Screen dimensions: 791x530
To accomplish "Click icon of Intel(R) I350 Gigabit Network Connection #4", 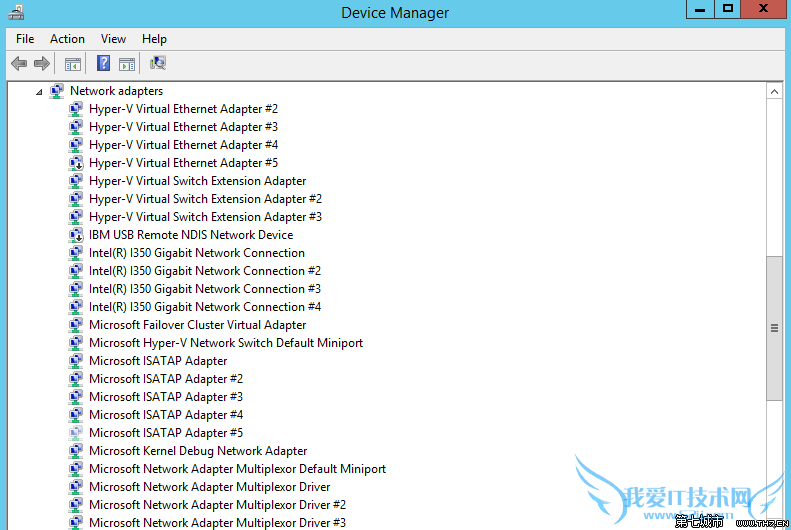I will [x=76, y=307].
